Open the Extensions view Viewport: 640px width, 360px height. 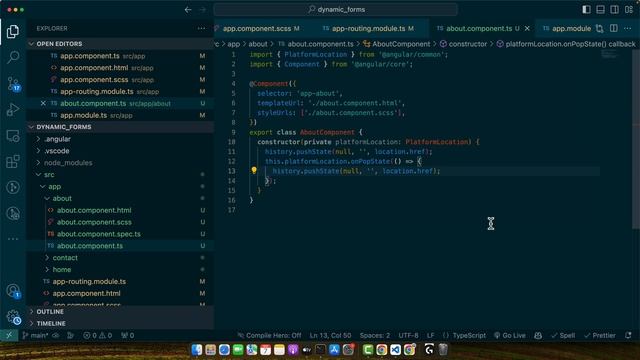click(x=13, y=161)
